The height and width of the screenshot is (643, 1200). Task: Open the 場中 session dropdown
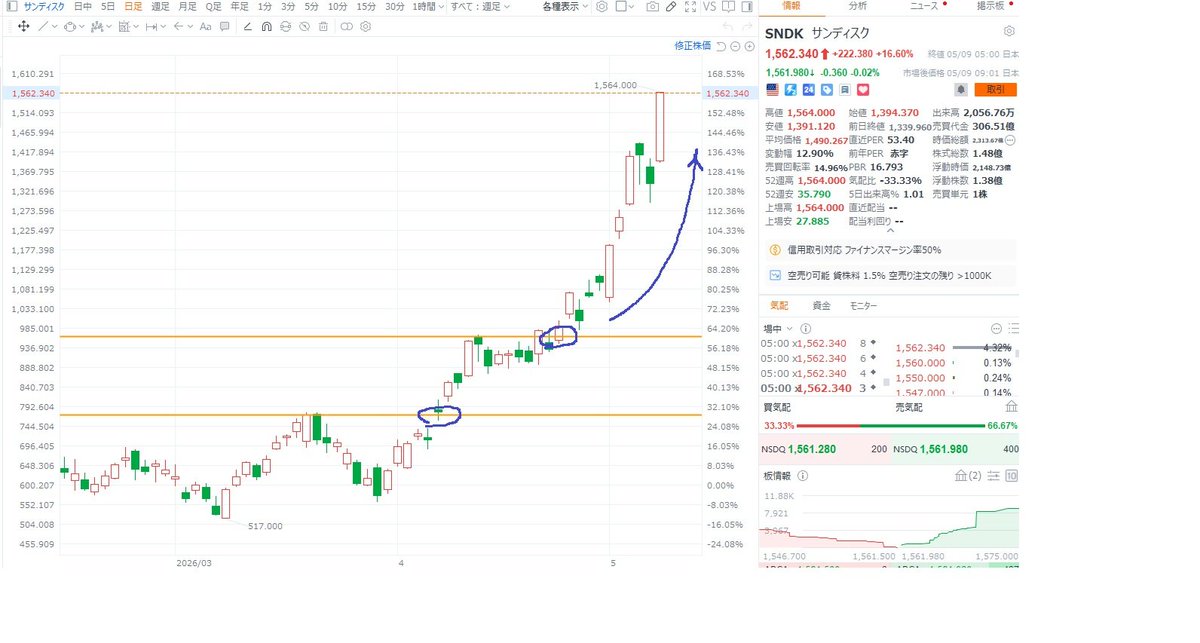tap(777, 328)
